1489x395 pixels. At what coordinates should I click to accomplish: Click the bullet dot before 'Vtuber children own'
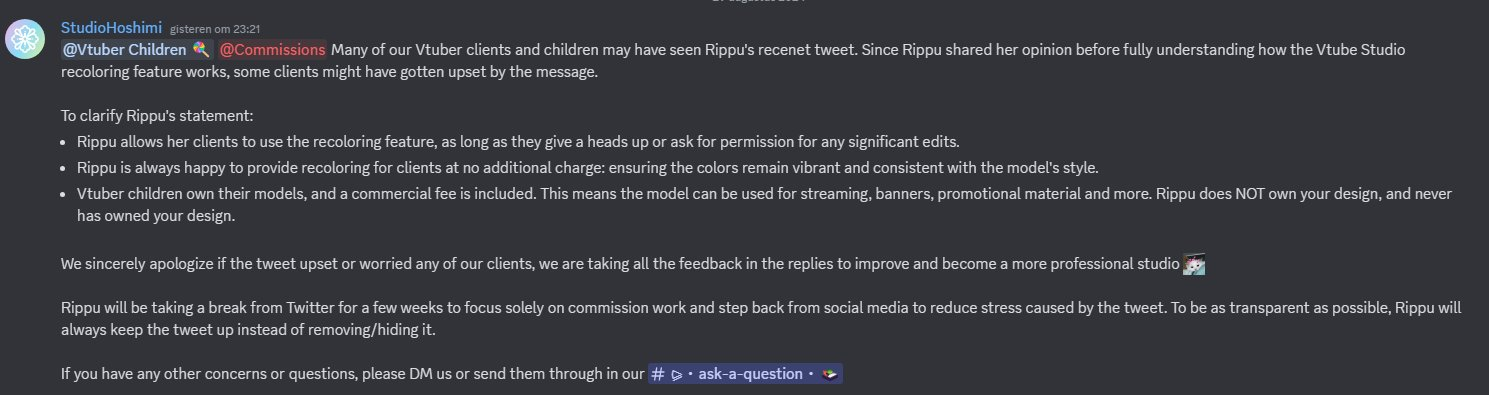click(x=65, y=194)
